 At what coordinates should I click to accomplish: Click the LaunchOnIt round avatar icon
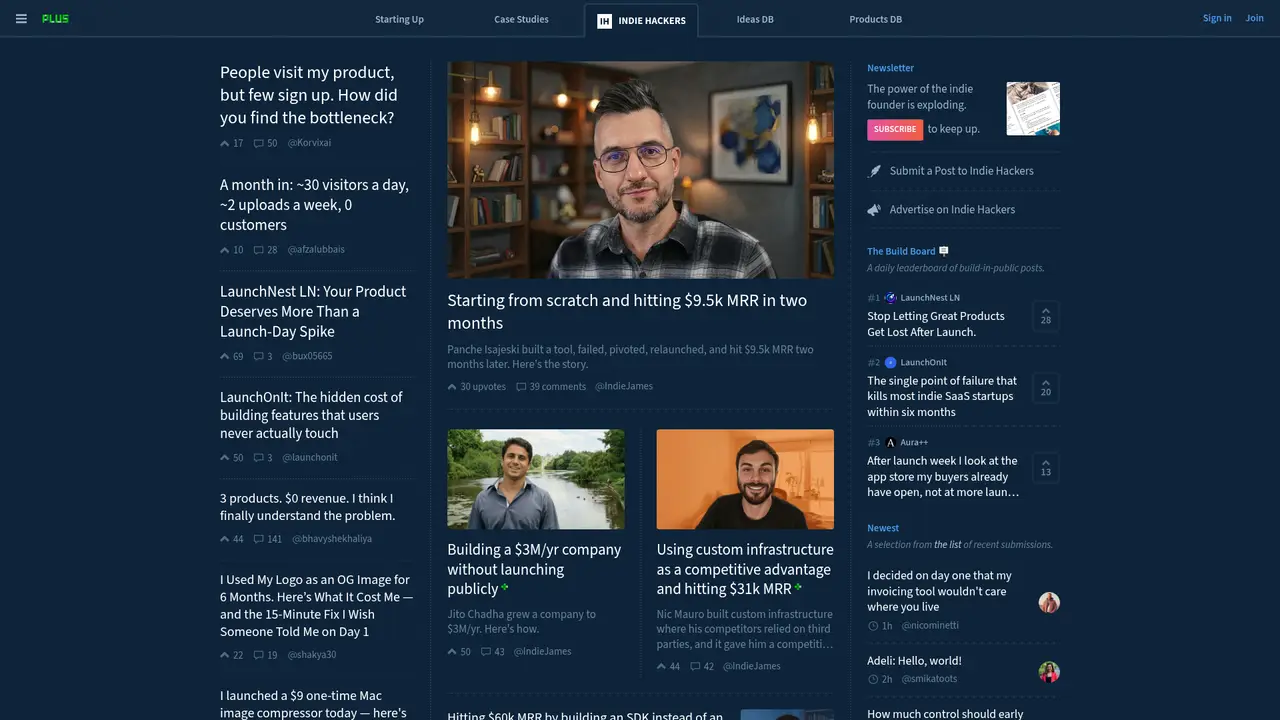point(890,363)
